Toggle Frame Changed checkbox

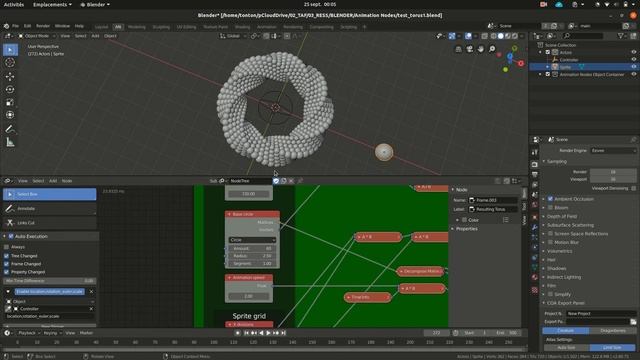(x=6, y=264)
